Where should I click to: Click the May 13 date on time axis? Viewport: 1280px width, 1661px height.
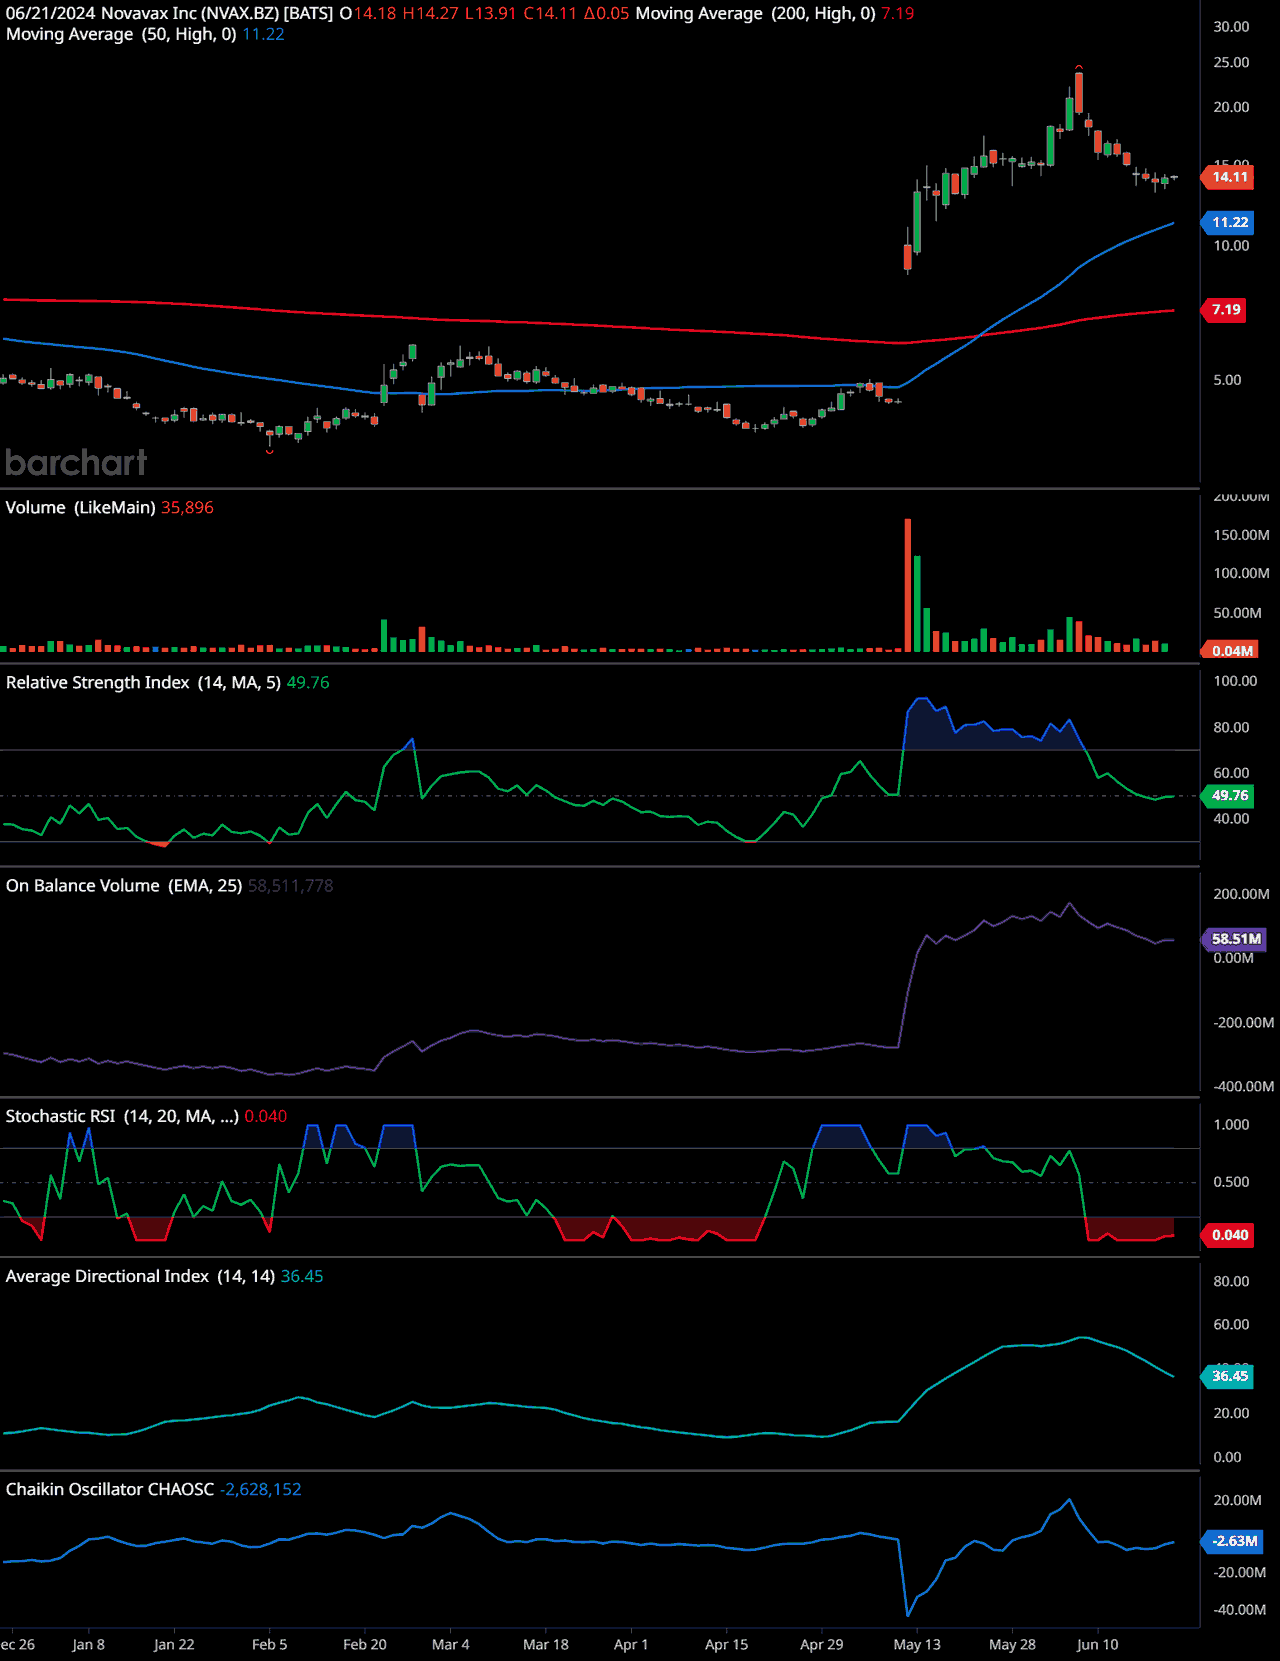917,1644
